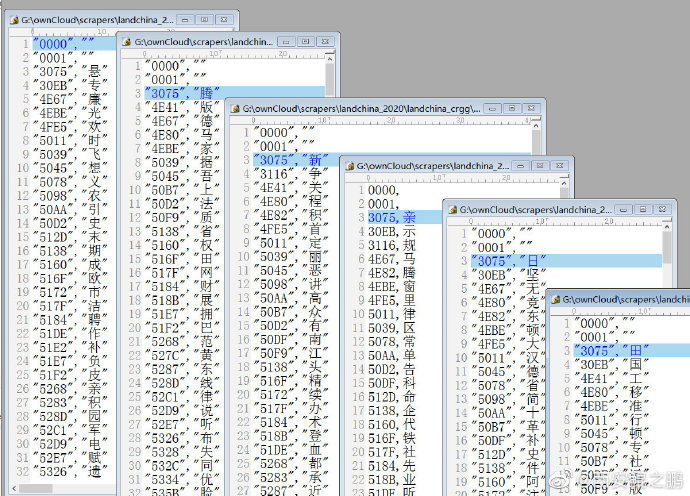Viewport: 690px width, 496px height.
Task: Click document icon of rearmost window with 悬 row
Action: pyautogui.click(x=15, y=20)
